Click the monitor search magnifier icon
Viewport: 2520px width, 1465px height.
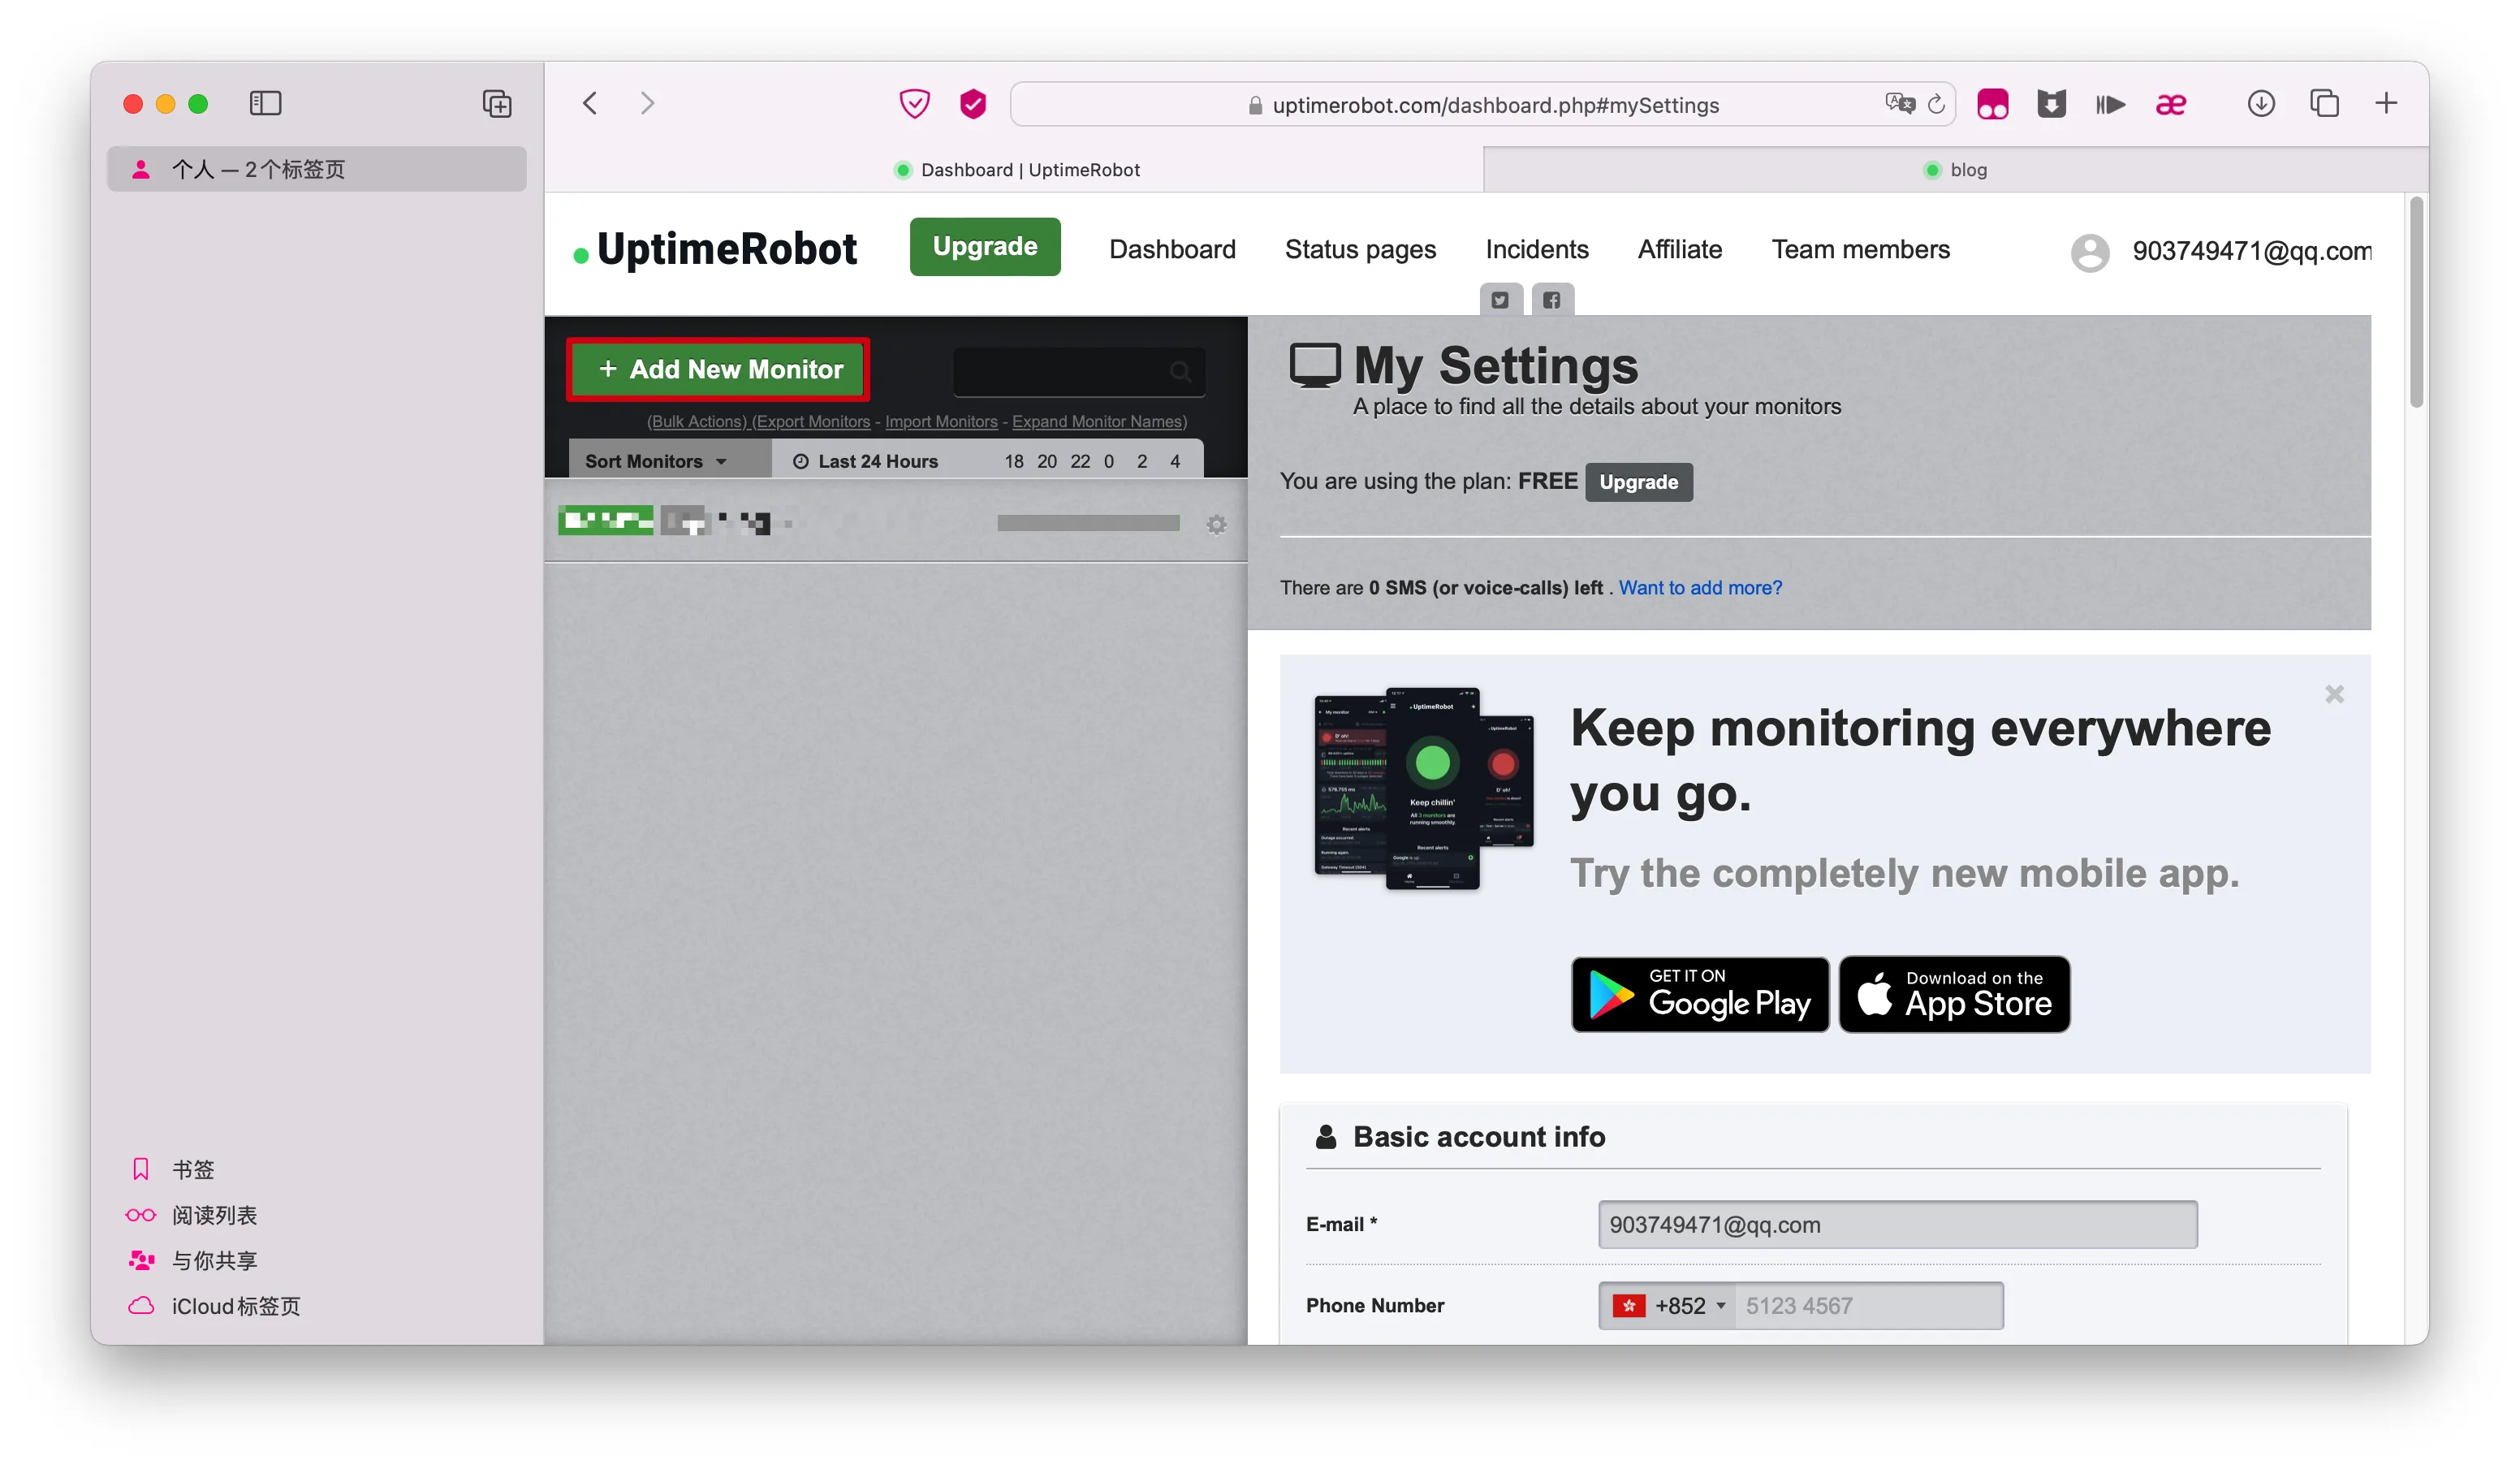(1180, 372)
